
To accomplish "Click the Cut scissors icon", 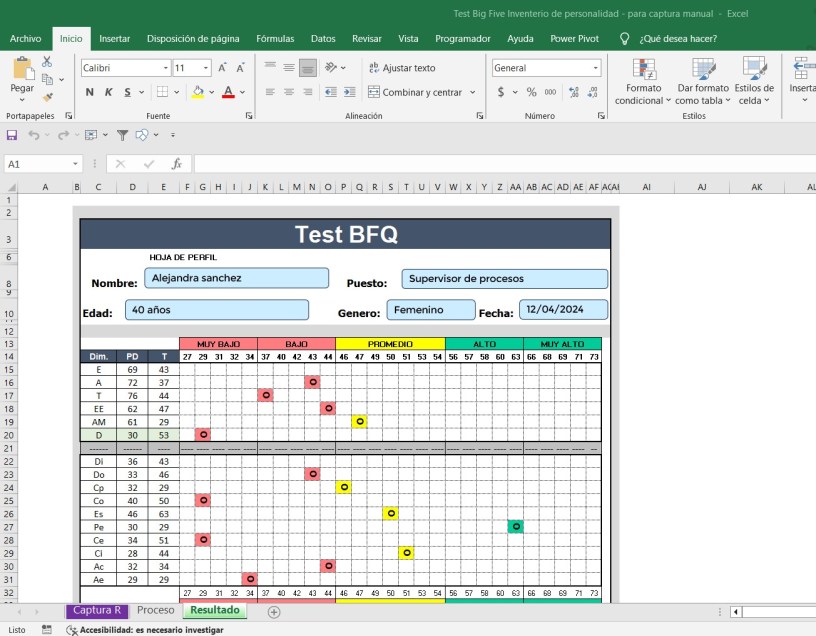I will pos(46,62).
